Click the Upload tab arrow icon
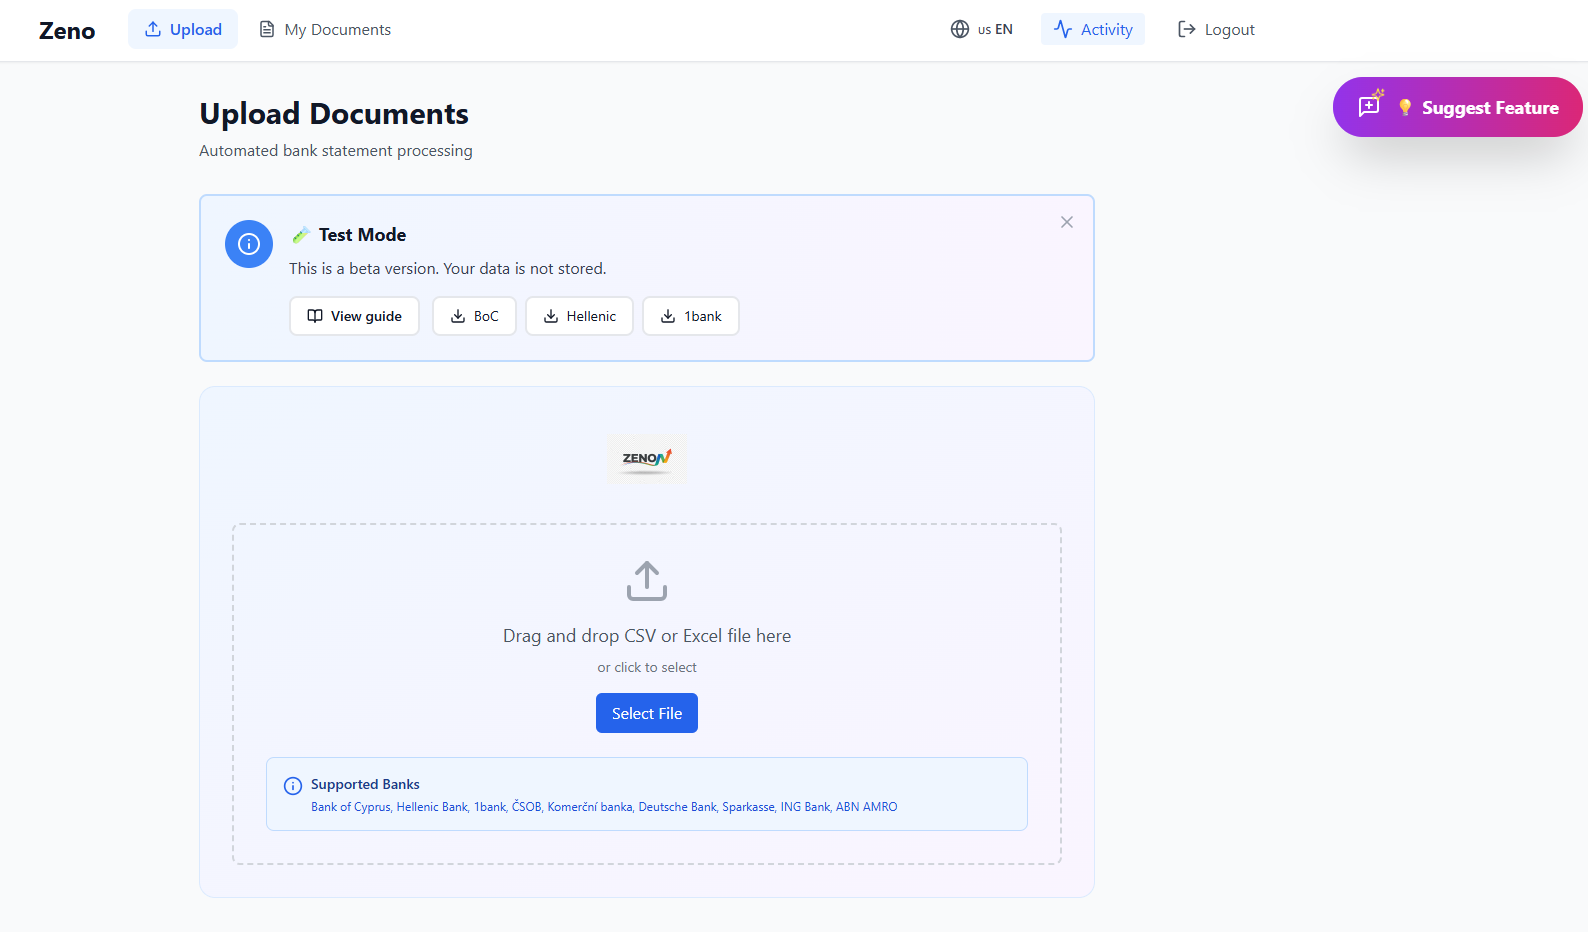Image resolution: width=1588 pixels, height=932 pixels. tap(153, 29)
